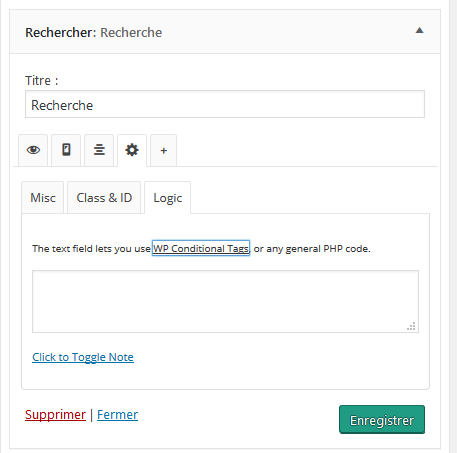Image resolution: width=457 pixels, height=453 pixels.
Task: Save the widget with the Enregistrer button
Action: pyautogui.click(x=382, y=420)
